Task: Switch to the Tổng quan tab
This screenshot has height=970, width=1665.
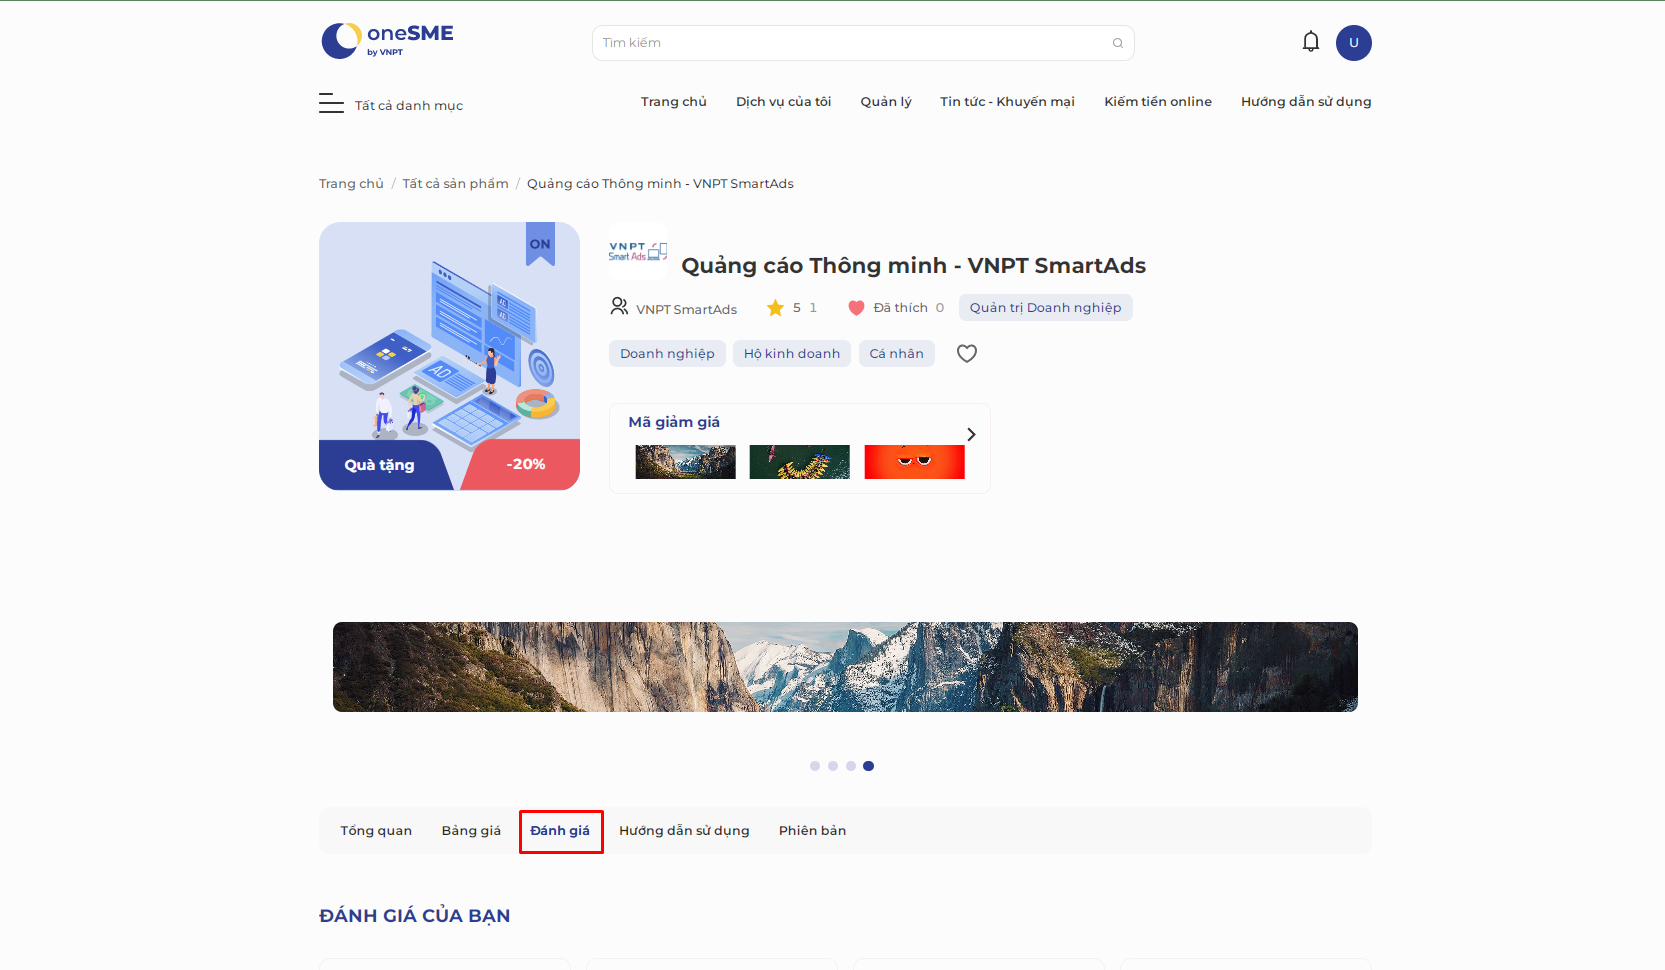Action: tap(376, 831)
